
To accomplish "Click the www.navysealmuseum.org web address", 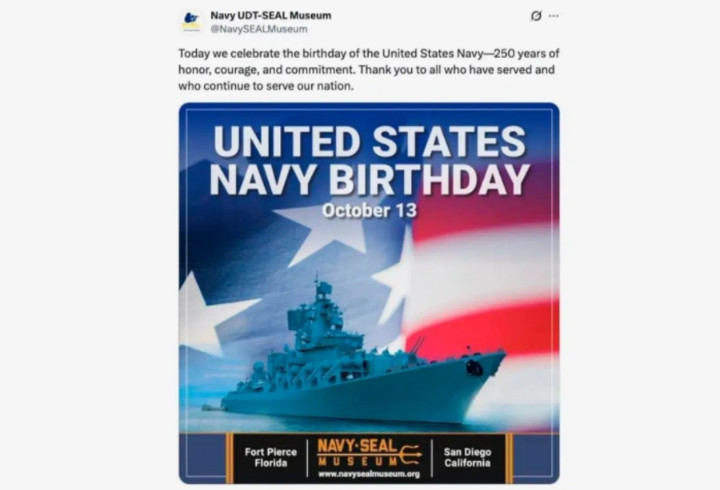I will [x=369, y=473].
